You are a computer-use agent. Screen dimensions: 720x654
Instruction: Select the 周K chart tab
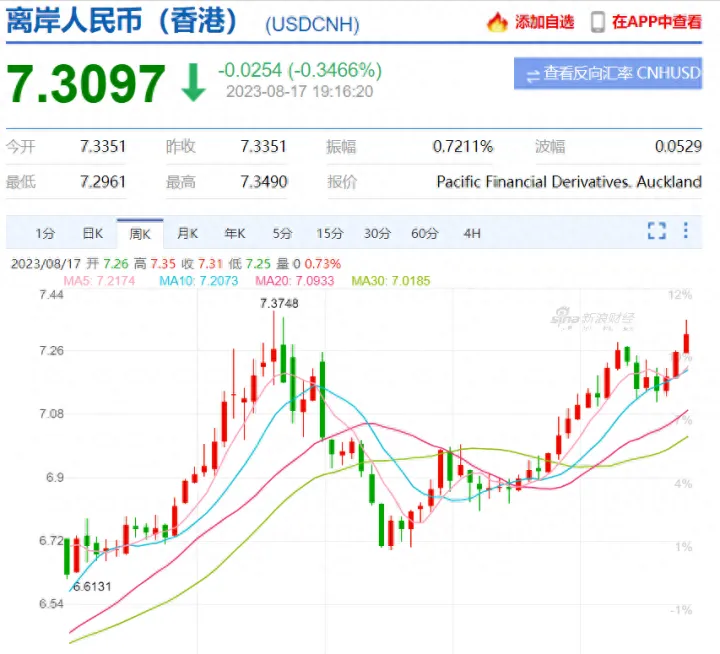(140, 234)
